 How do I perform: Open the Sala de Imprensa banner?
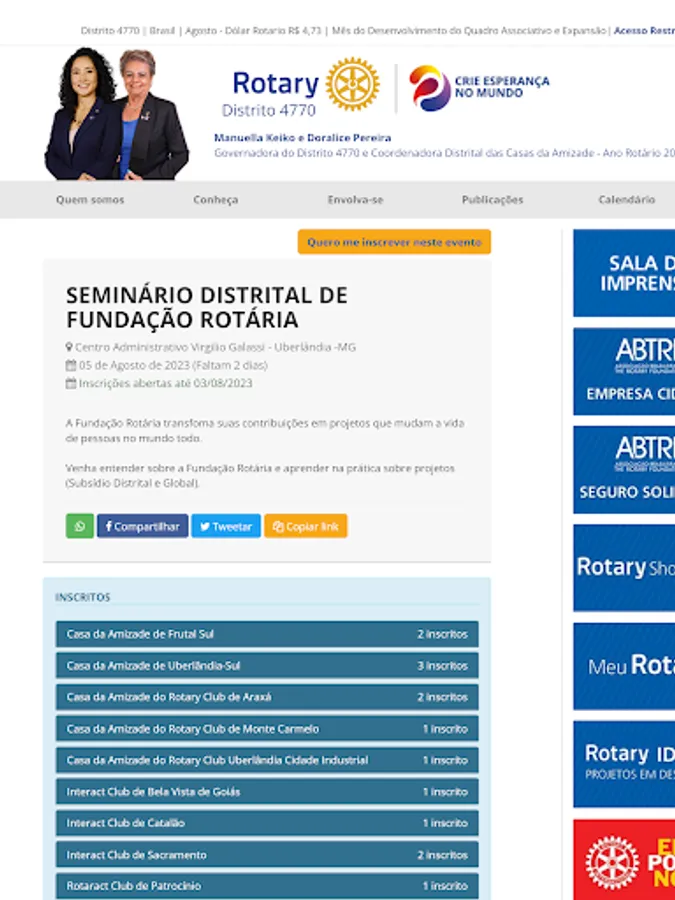point(624,273)
